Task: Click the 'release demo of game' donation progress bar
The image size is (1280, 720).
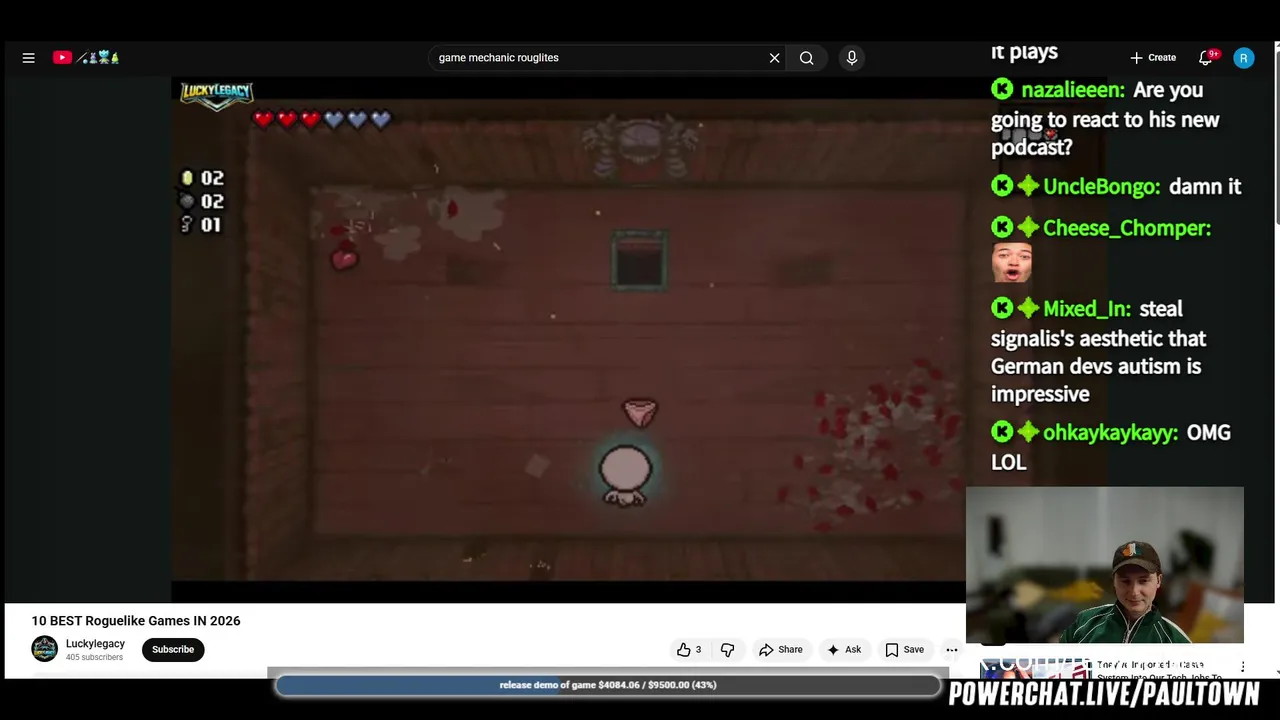Action: click(608, 685)
